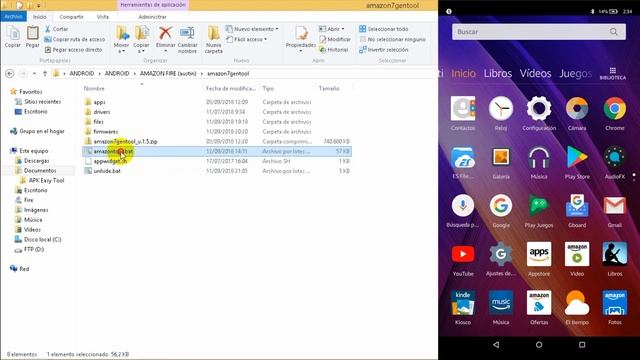Image resolution: width=640 pixels, height=360 pixels.
Task: Click Invertir selección
Action: (x=383, y=49)
